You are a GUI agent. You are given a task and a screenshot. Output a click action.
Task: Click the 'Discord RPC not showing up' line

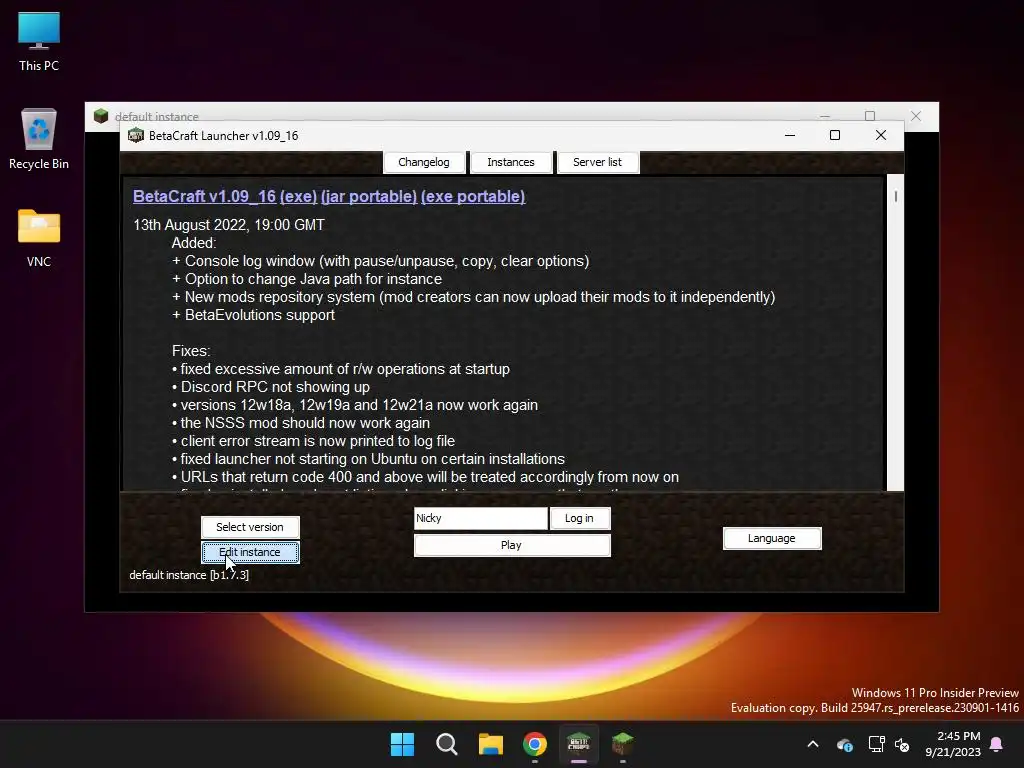click(x=270, y=387)
